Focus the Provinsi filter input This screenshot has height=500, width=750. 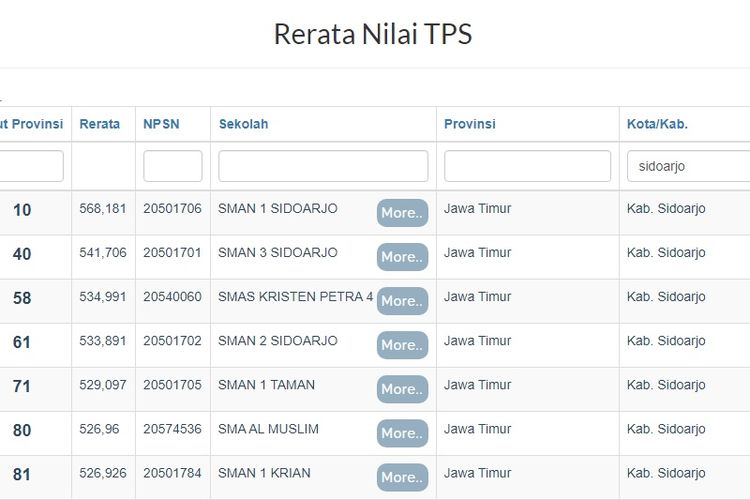pyautogui.click(x=527, y=166)
